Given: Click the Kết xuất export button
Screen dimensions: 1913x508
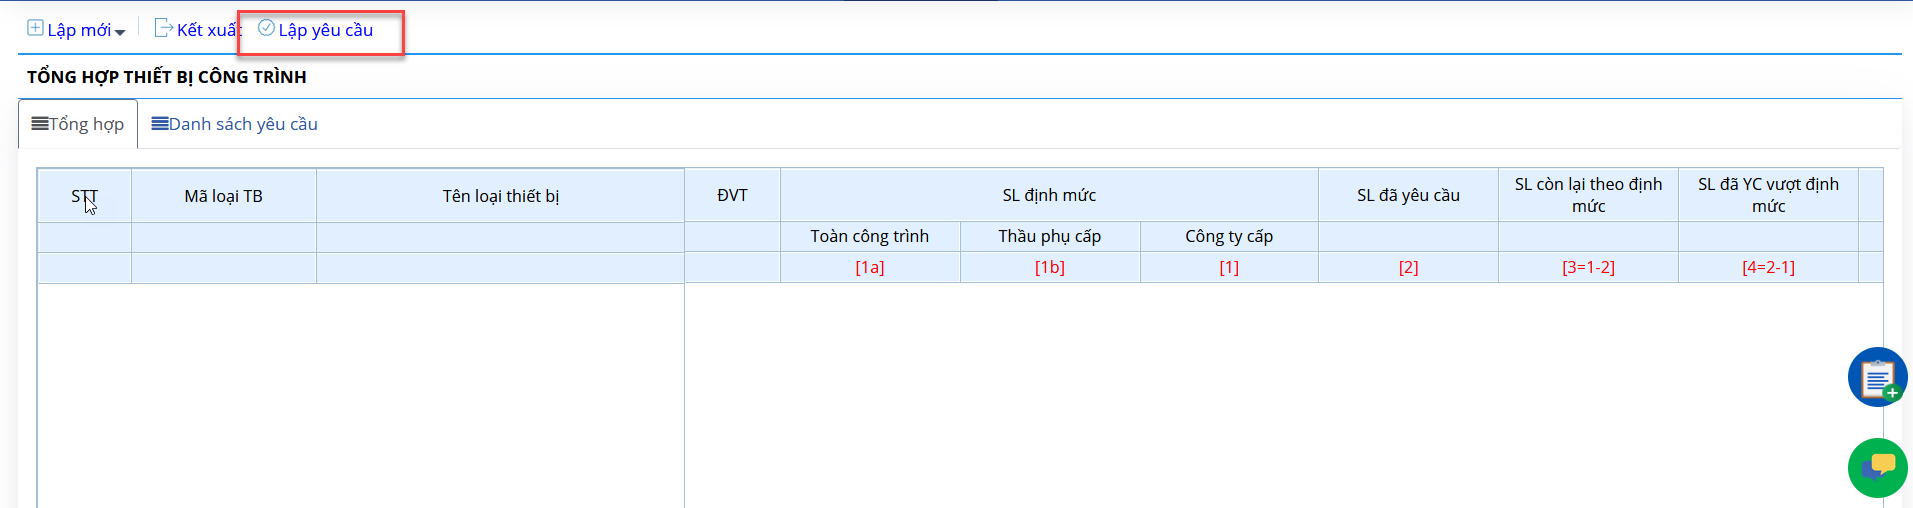Looking at the screenshot, I should coord(198,30).
